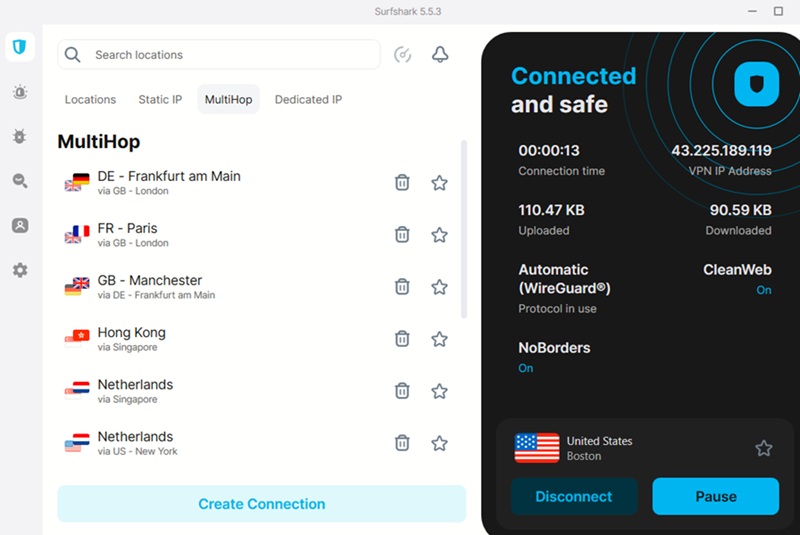Click the Hong Kong flag icon
Image resolution: width=800 pixels, height=535 pixels.
[81, 335]
